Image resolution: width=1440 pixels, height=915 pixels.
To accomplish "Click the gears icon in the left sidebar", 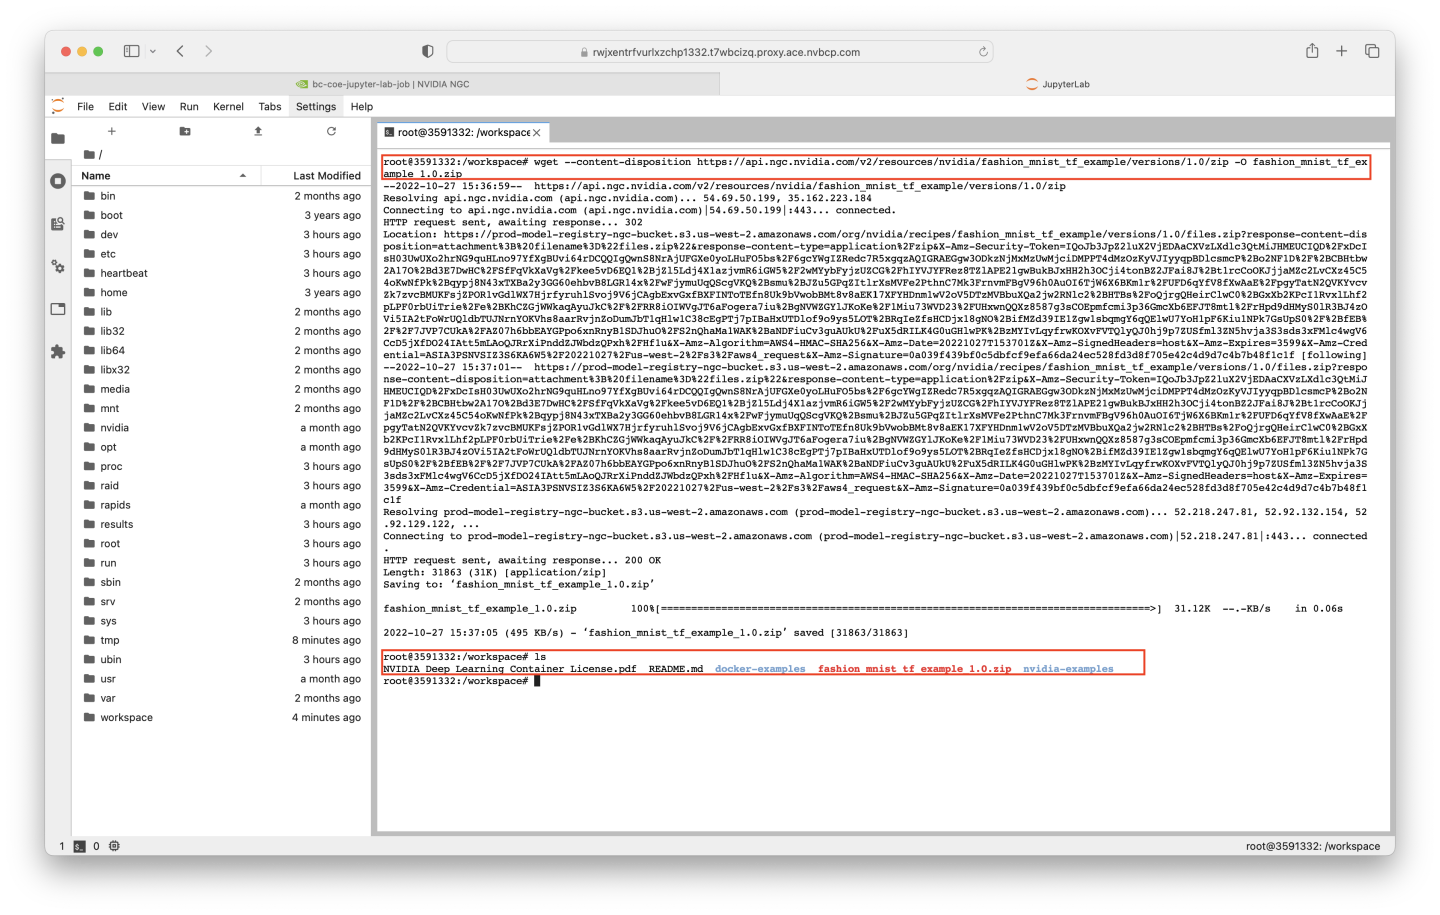I will [58, 267].
